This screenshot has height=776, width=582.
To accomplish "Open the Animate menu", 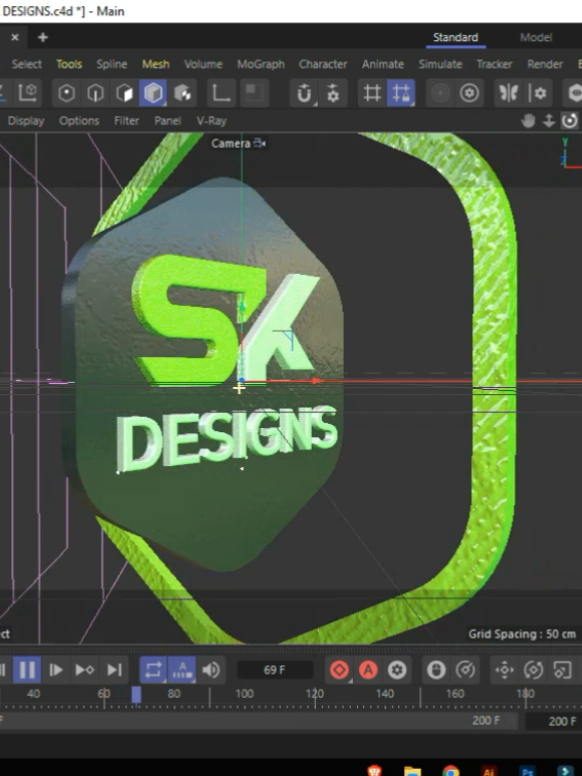I will pos(383,64).
